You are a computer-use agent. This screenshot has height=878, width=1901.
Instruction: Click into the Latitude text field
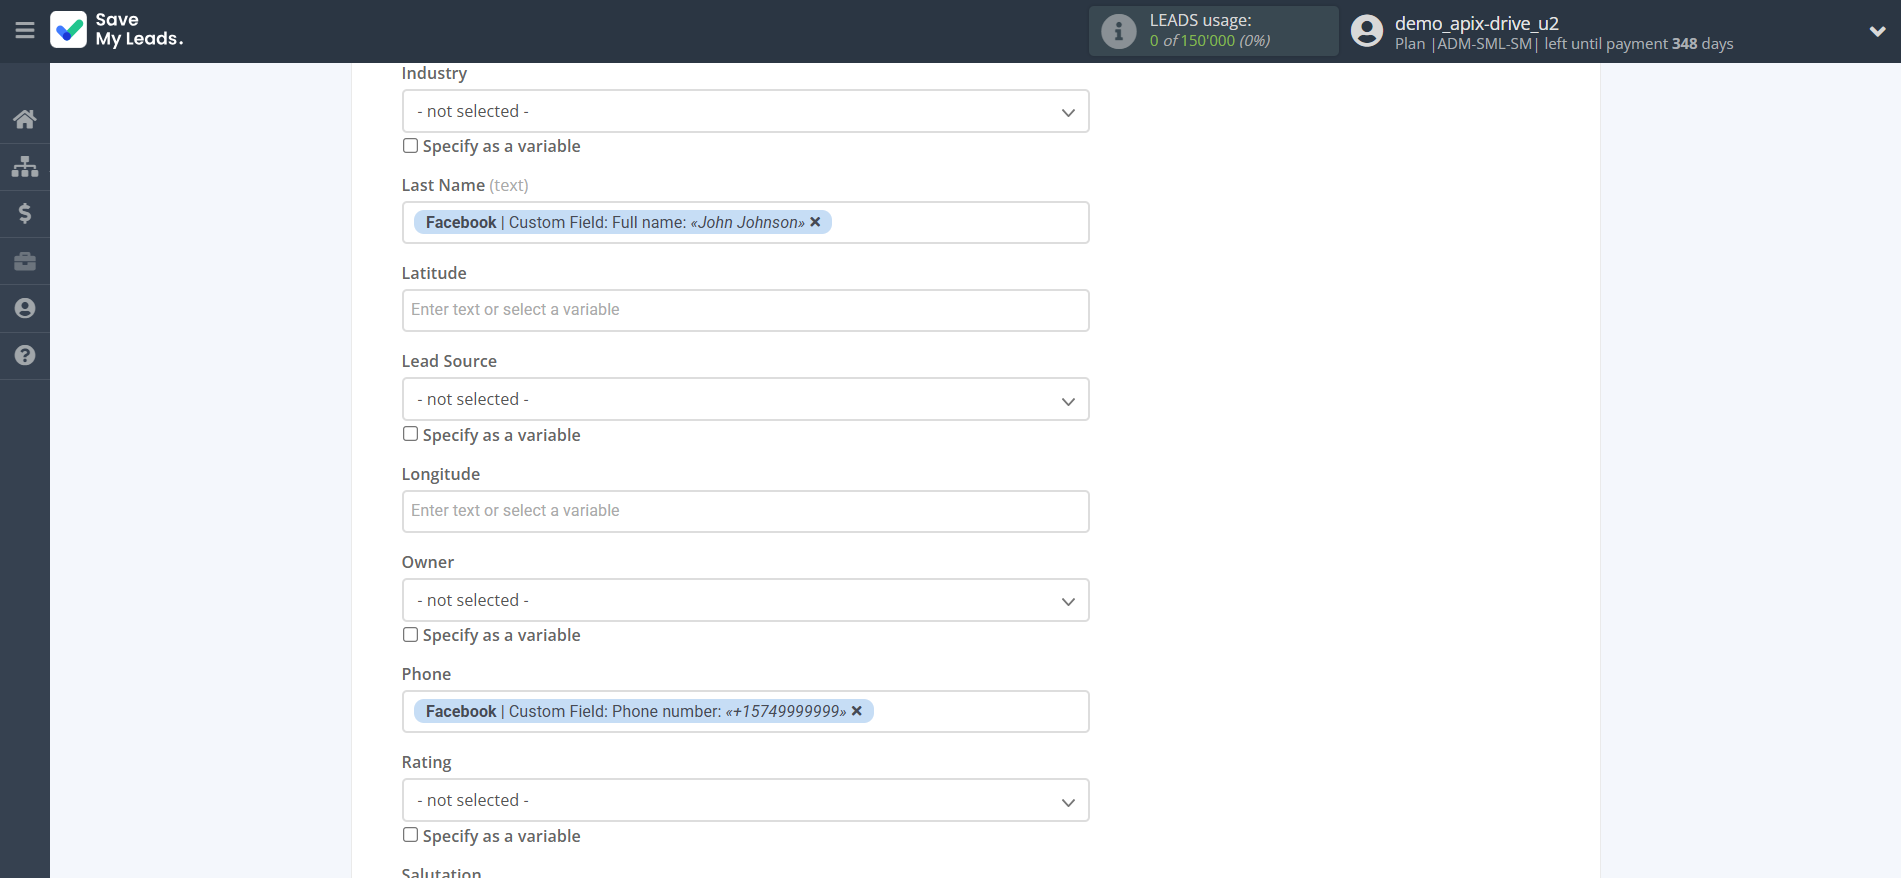745,310
